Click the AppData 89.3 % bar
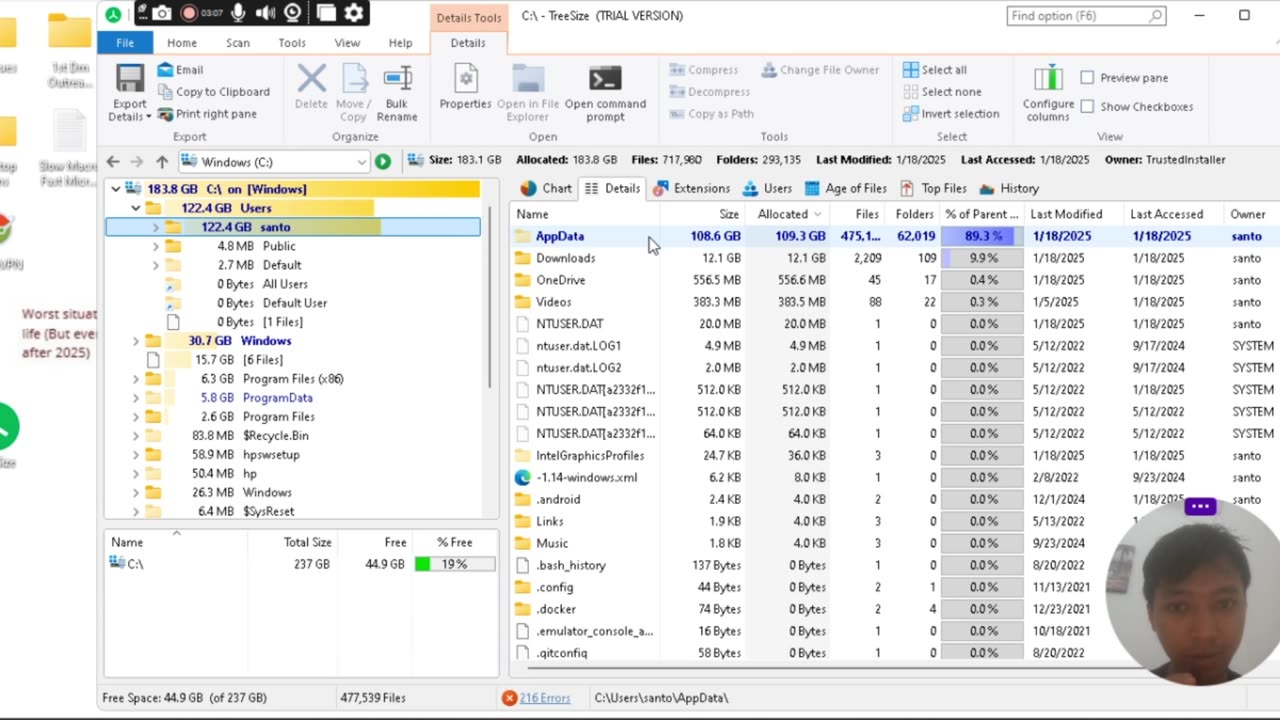Image resolution: width=1280 pixels, height=720 pixels. [x=982, y=236]
